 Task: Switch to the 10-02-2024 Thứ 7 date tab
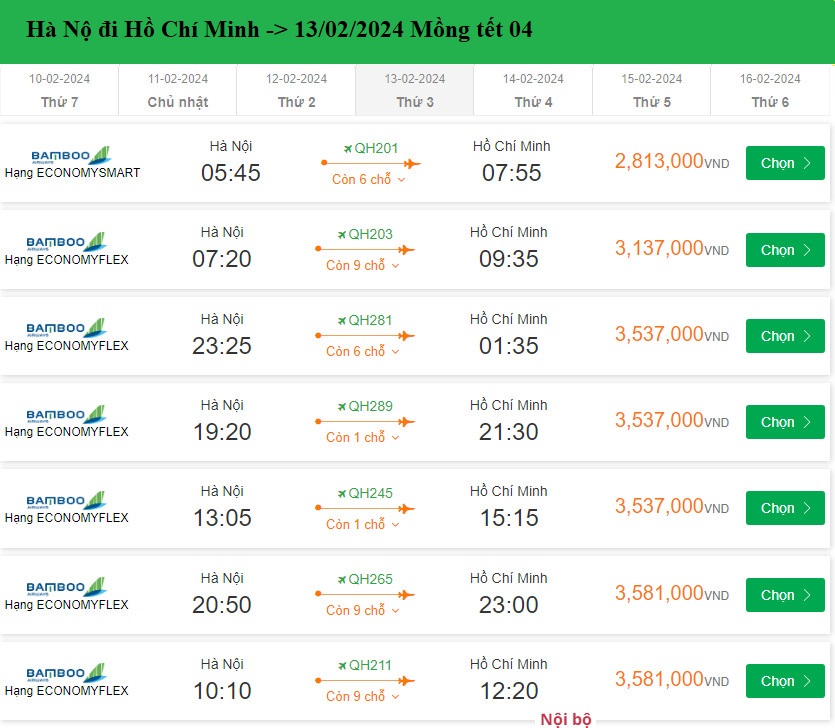59,90
